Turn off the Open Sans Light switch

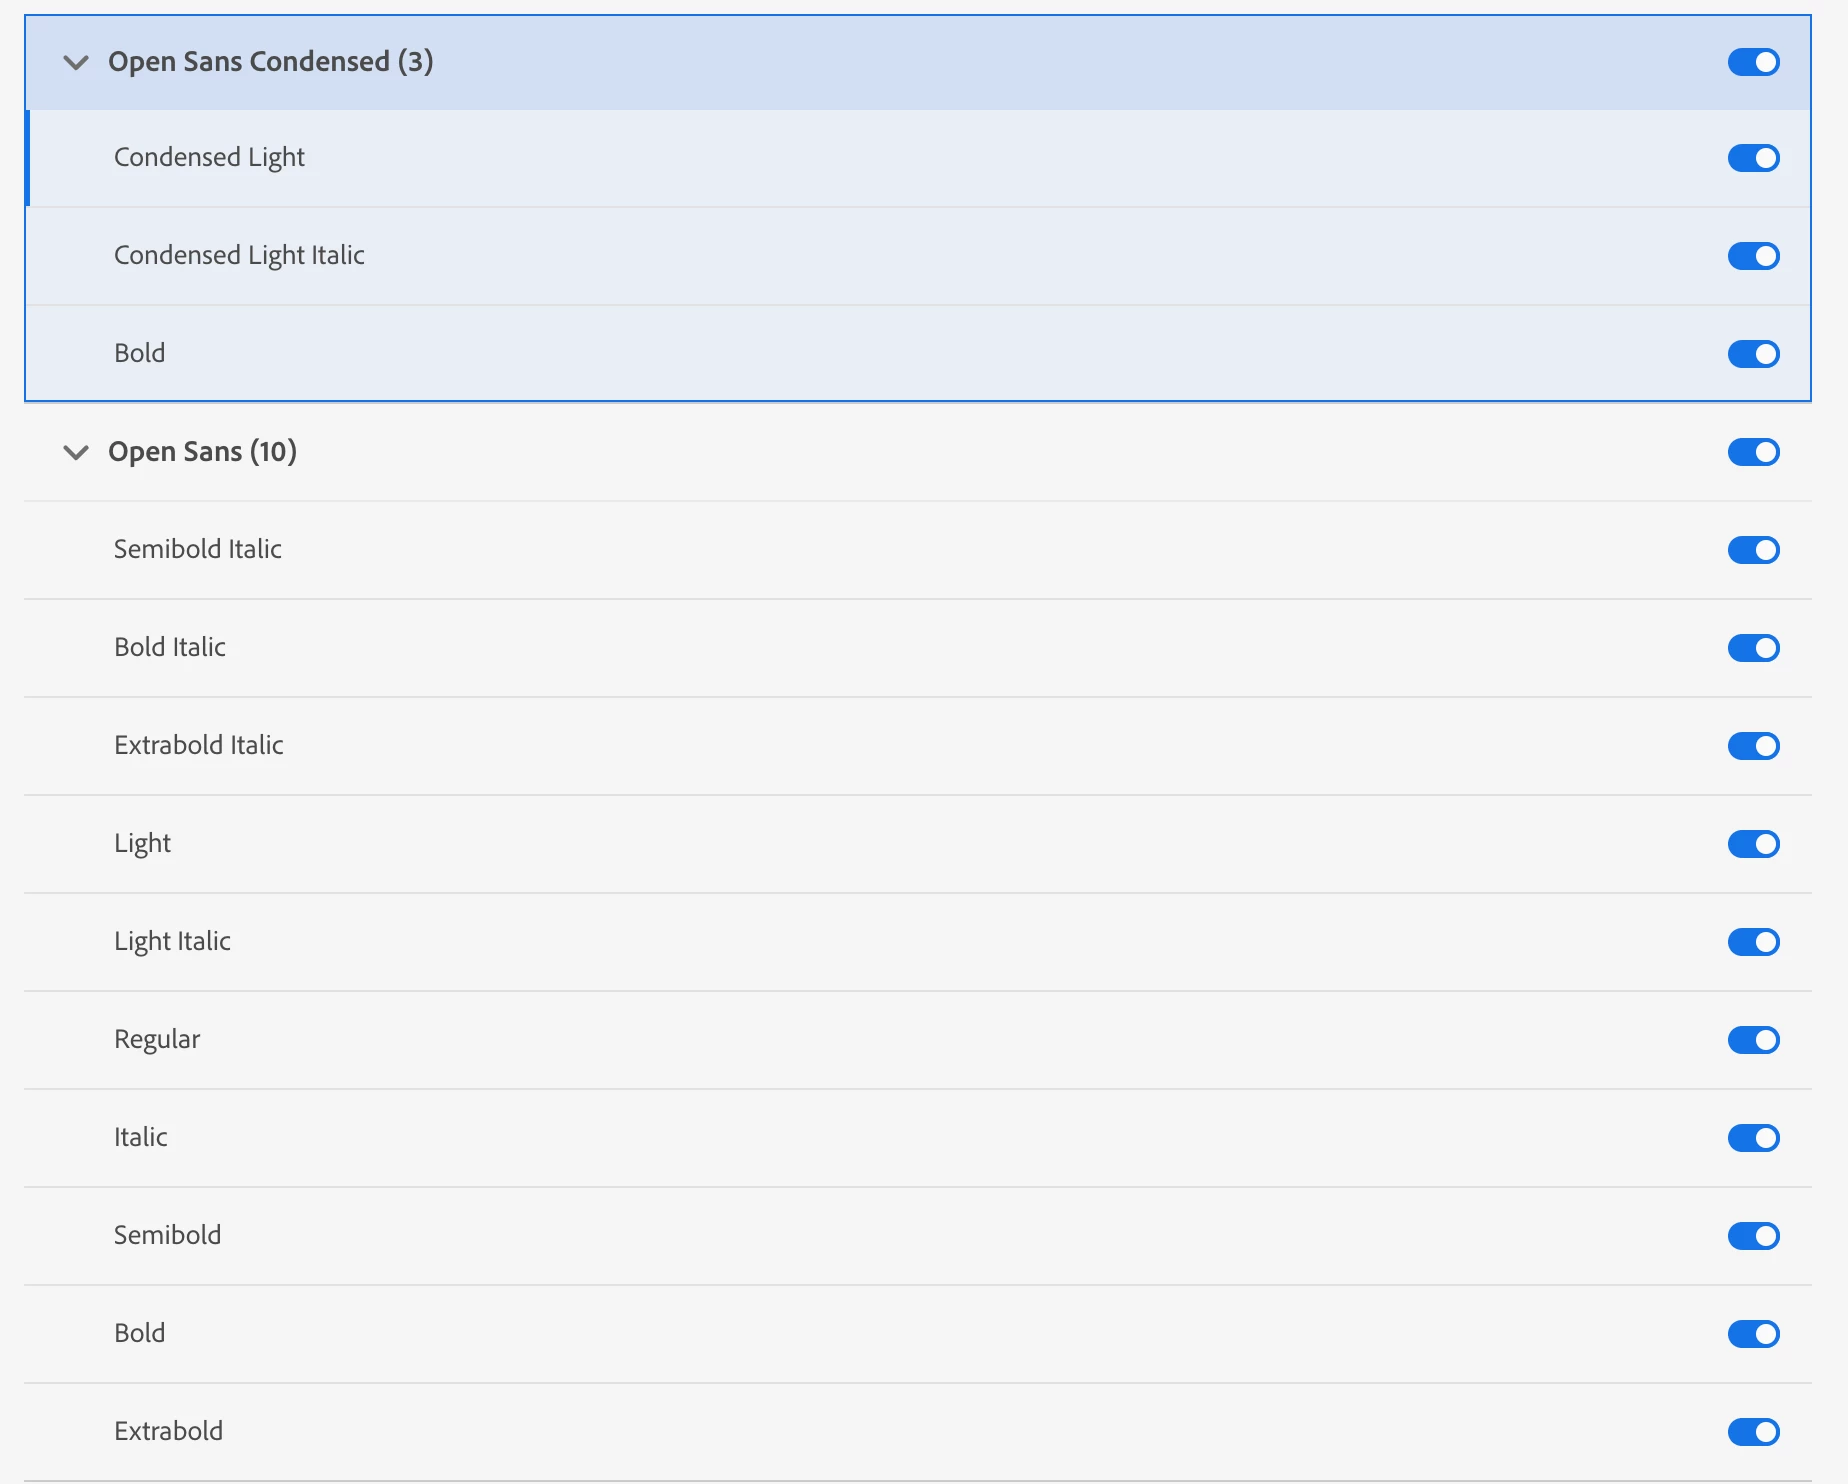[1753, 844]
